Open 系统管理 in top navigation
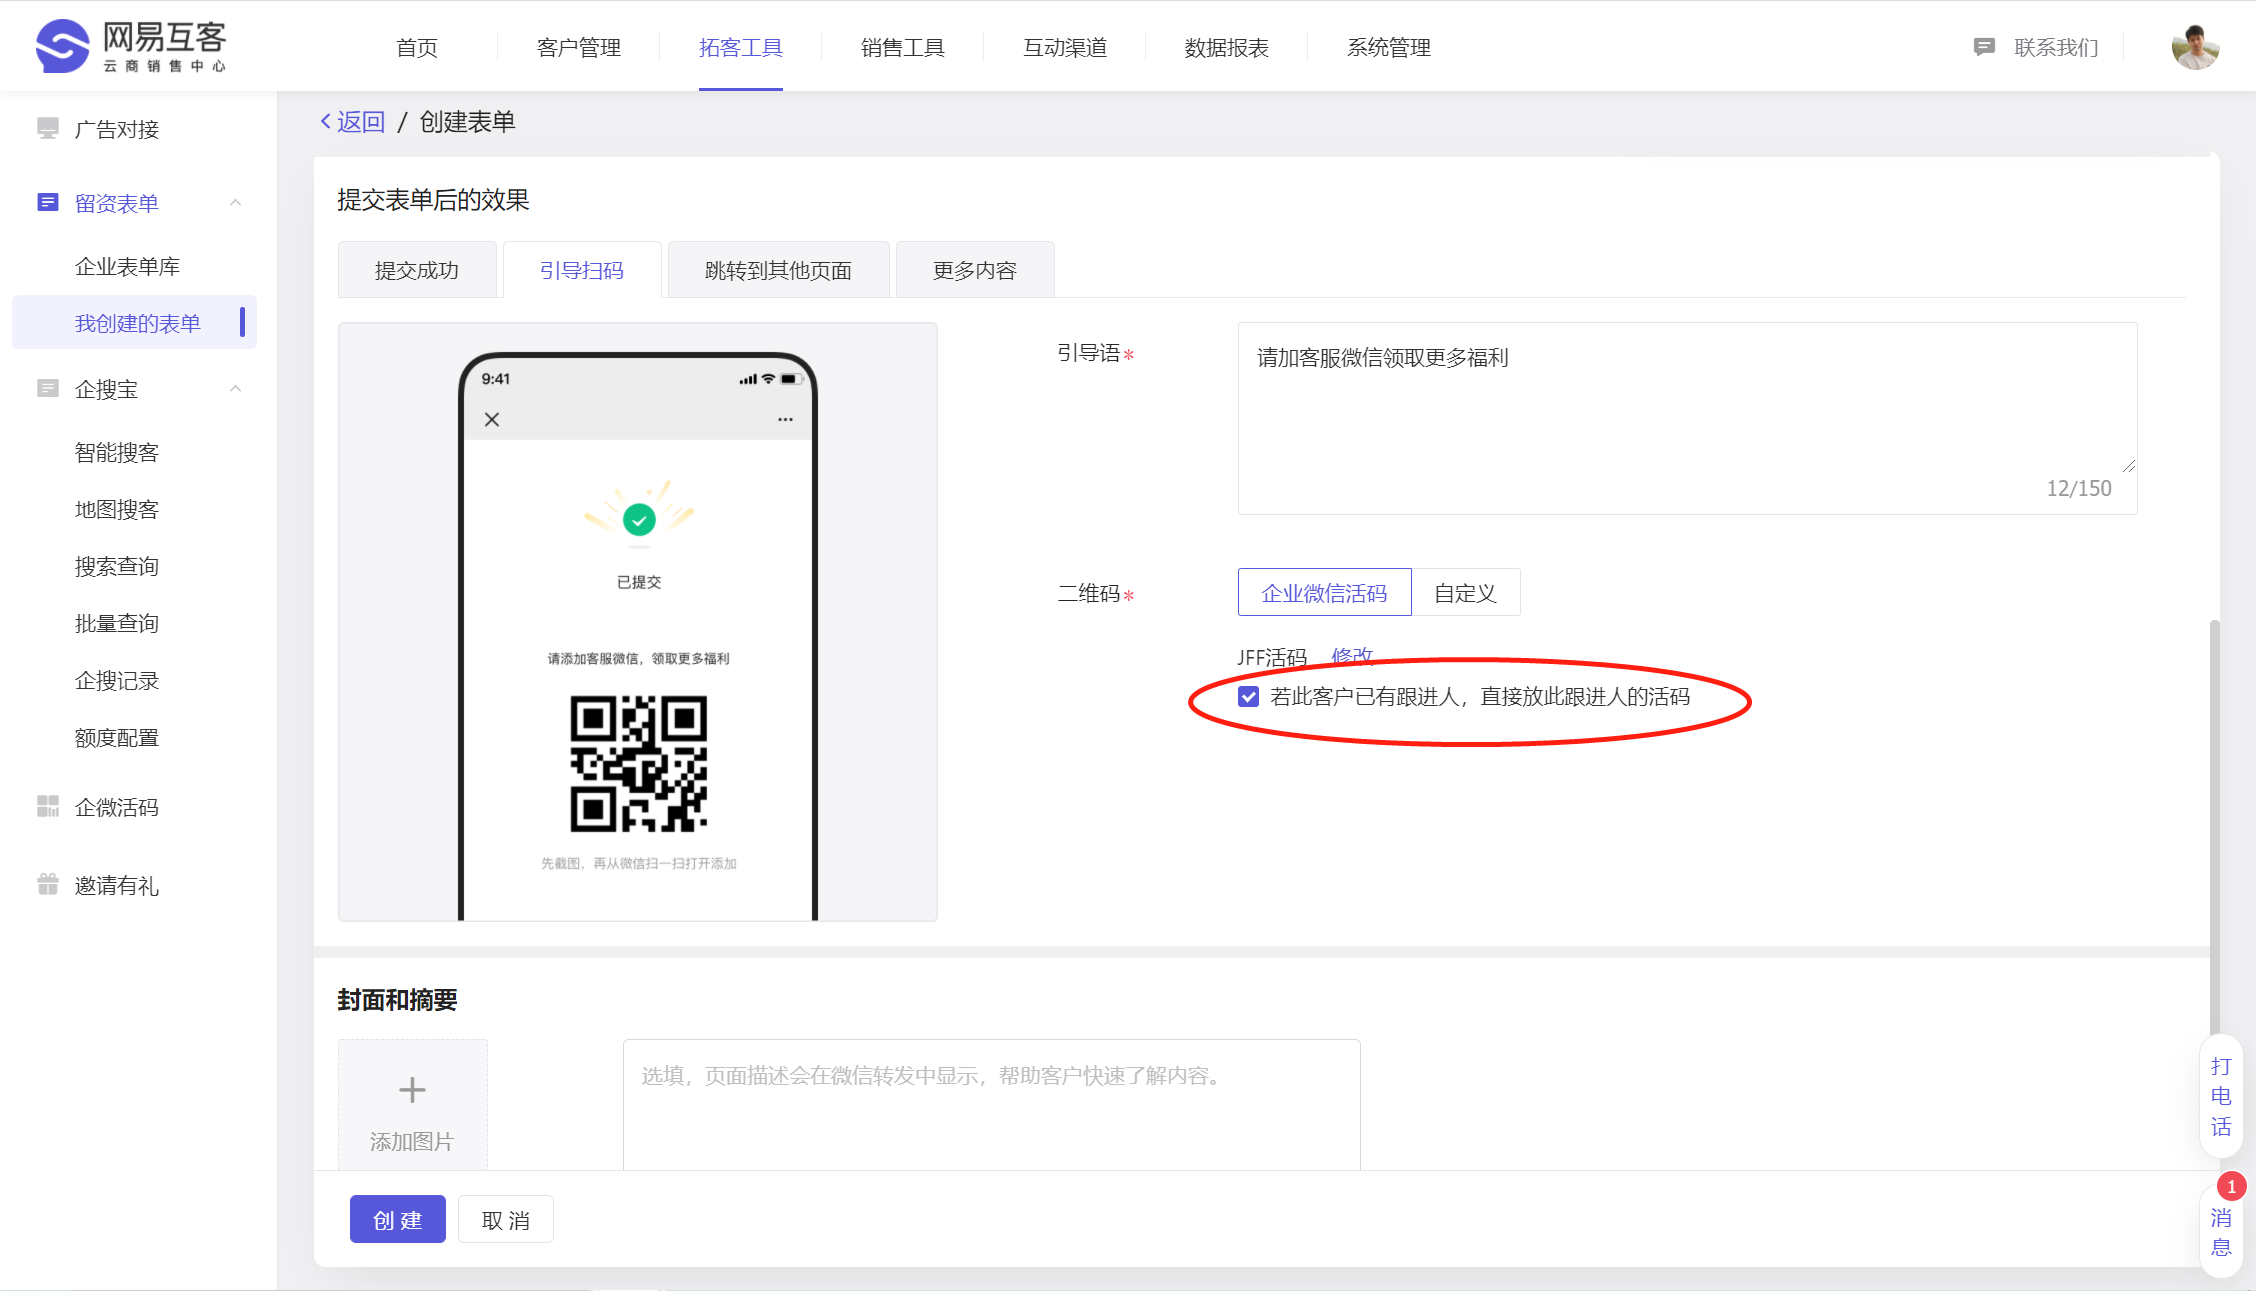Viewport: 2256px width, 1291px height. coord(1389,47)
